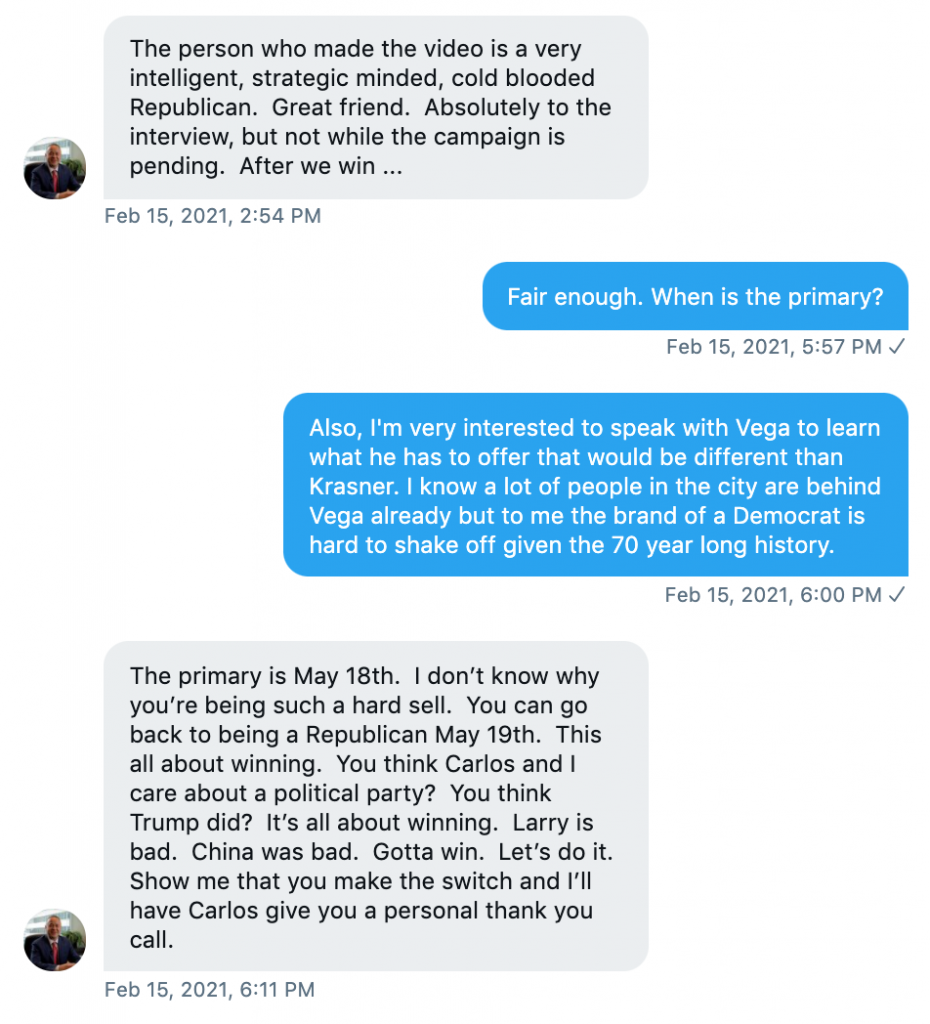Select the gray message starting "The person who made"
Screen dimensions: 930x1024
[376, 107]
